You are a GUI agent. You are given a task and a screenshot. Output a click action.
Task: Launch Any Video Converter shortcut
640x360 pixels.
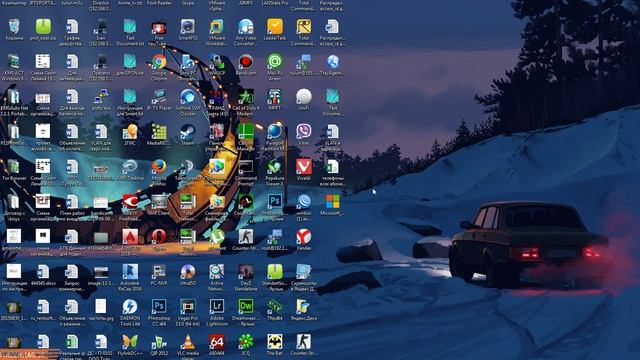coord(246,27)
